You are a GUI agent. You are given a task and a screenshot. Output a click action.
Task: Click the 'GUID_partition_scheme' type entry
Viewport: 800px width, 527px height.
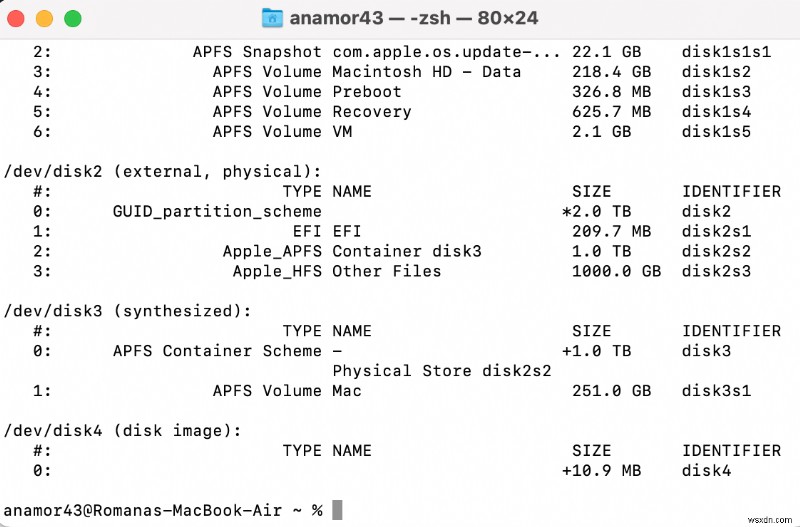point(217,211)
